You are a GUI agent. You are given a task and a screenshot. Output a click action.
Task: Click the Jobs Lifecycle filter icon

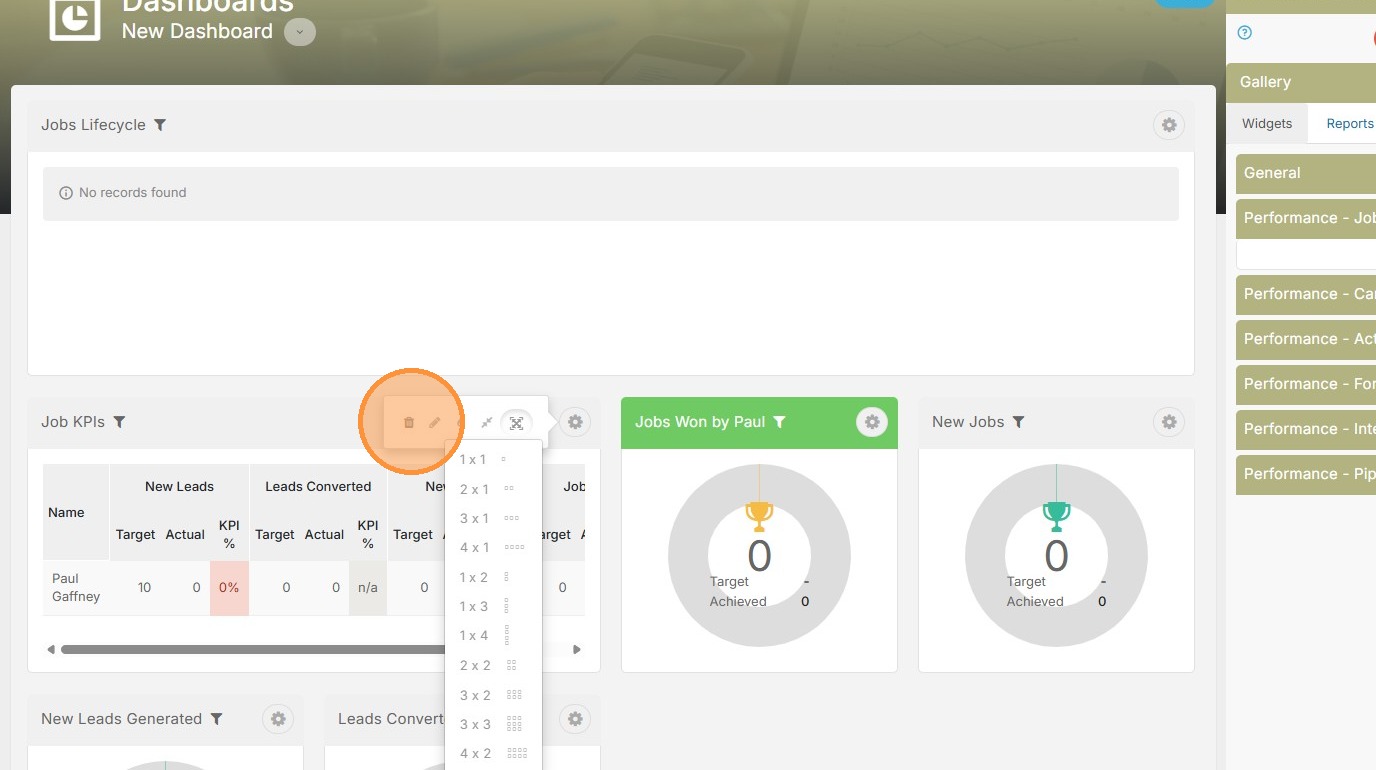pos(160,125)
